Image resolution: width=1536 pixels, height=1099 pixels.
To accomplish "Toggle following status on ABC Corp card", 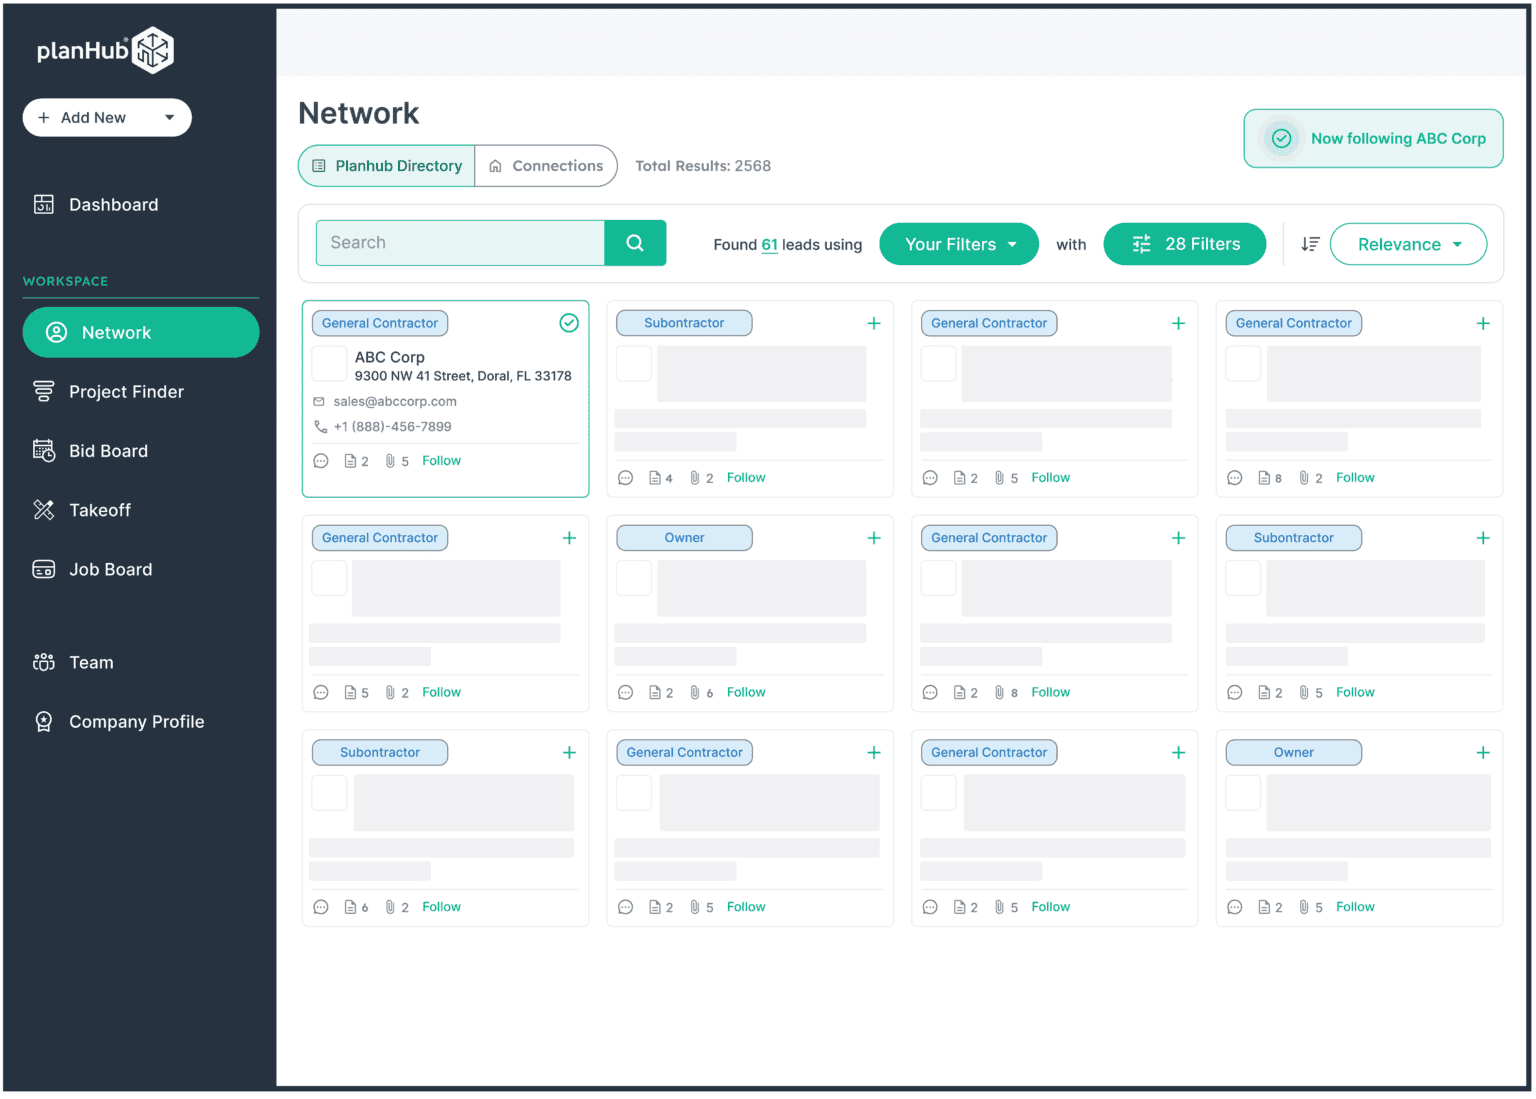I will click(569, 323).
